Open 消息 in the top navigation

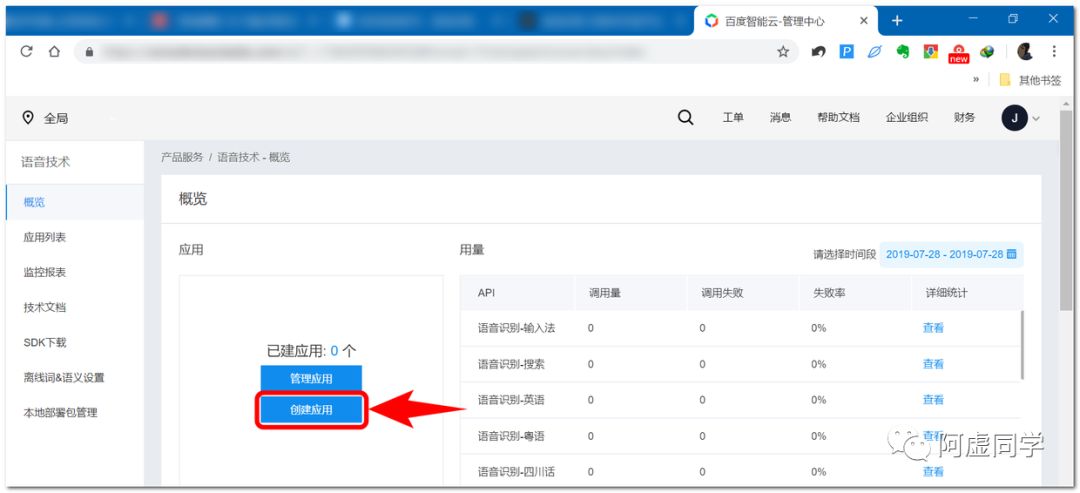click(x=780, y=118)
